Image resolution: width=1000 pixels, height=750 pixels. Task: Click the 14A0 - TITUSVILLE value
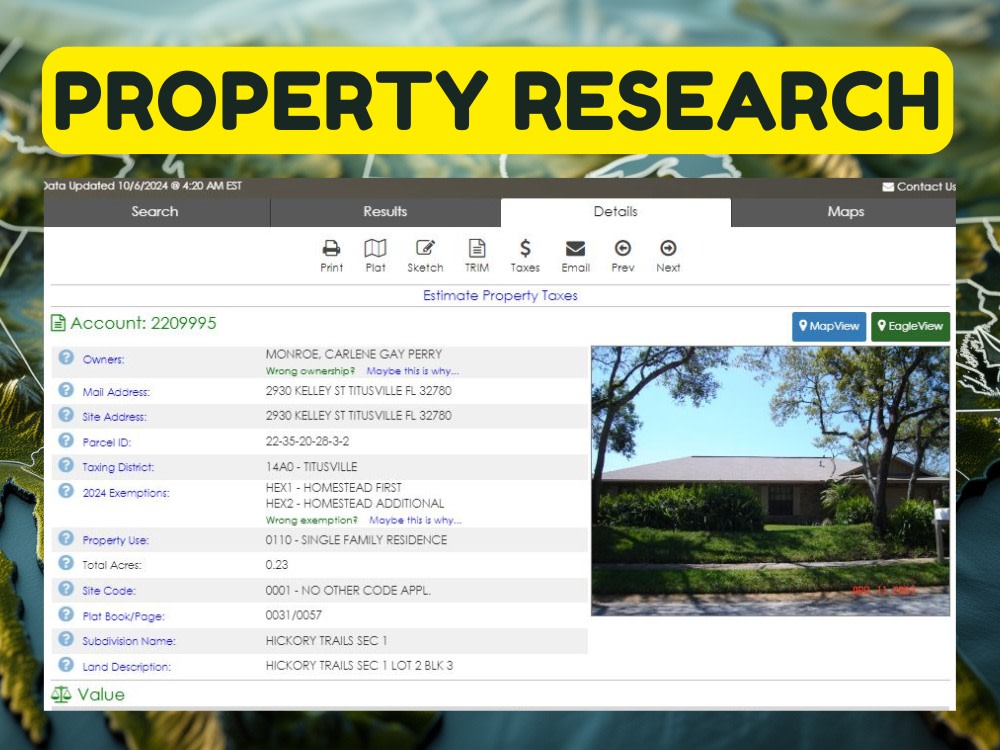311,467
